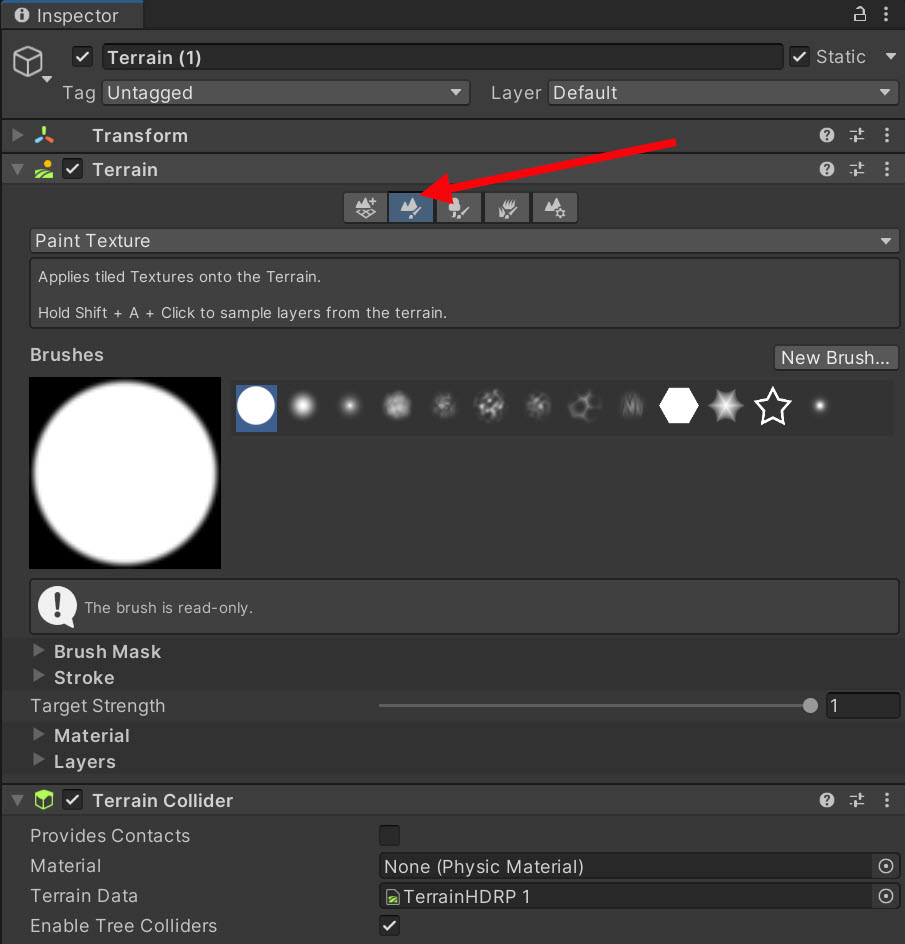The height and width of the screenshot is (944, 905).
Task: Open Terrain Collider help
Action: point(827,800)
